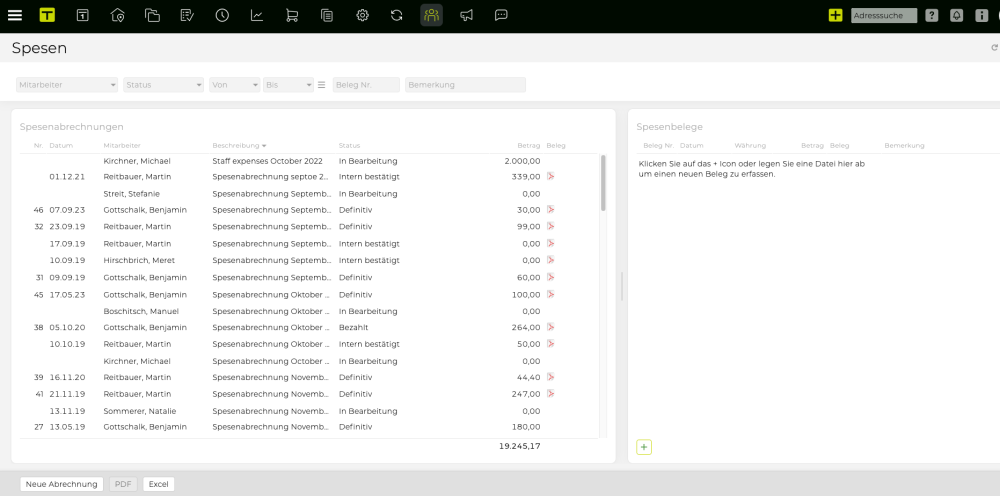Click the date 17.05.23 cell

67,295
